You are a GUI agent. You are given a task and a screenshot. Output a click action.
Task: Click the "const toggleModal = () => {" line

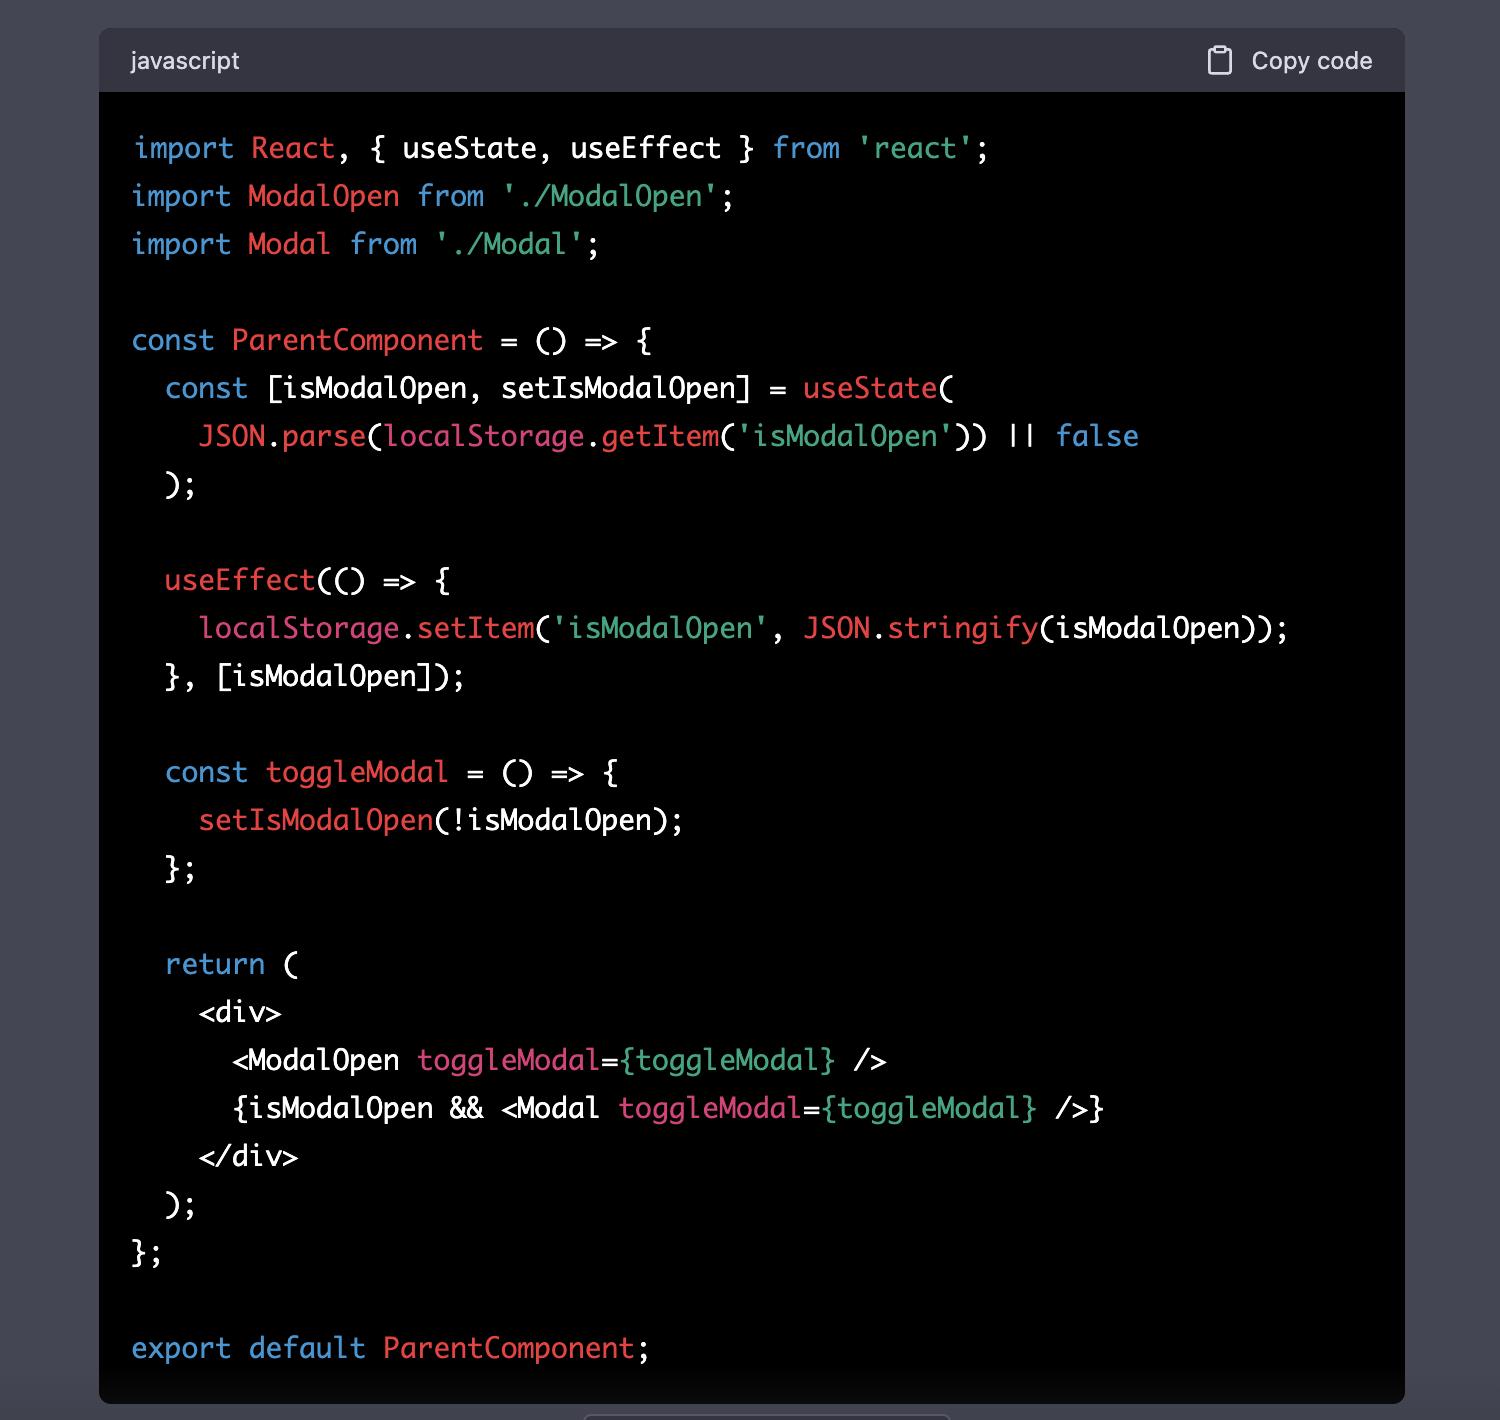tap(392, 773)
